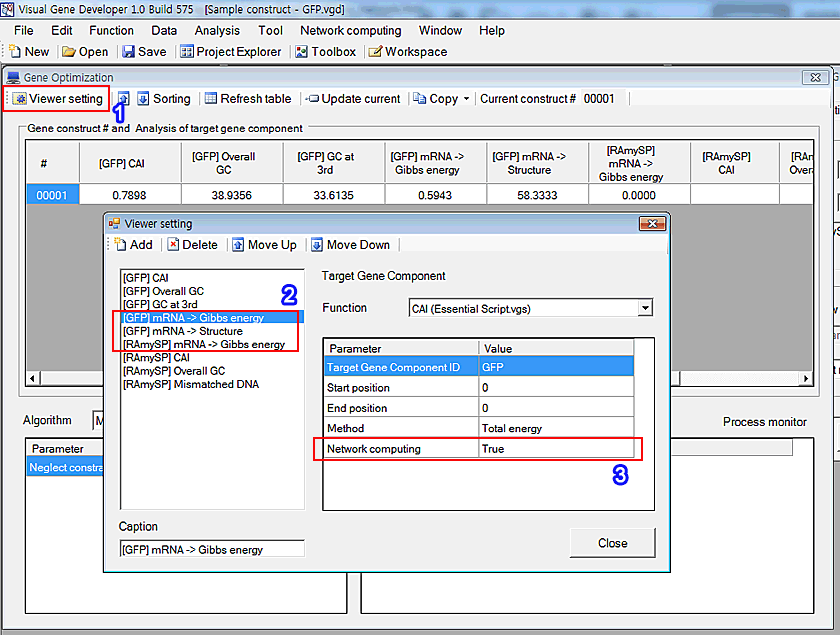Expand the Function dropdown in Viewer setting
840x635 pixels.
[x=645, y=308]
